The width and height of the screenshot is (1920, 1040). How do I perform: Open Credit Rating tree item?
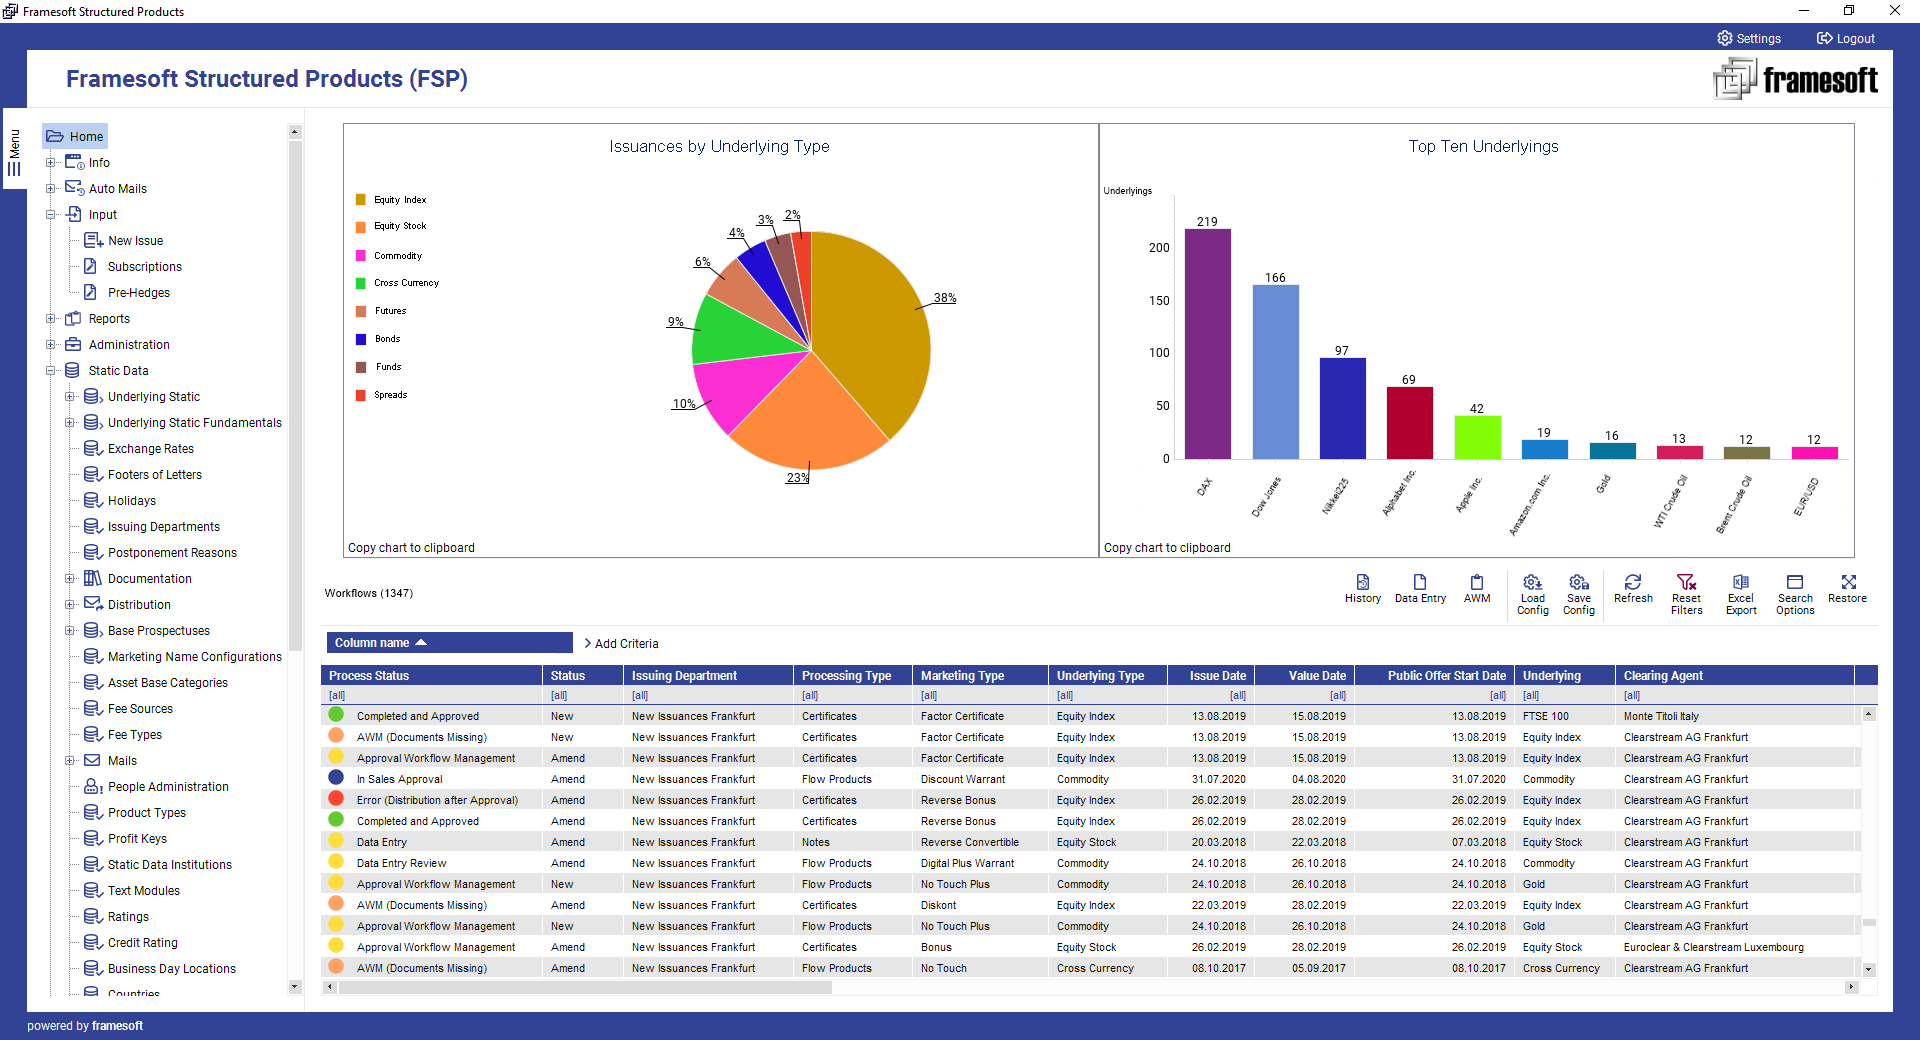click(142, 942)
